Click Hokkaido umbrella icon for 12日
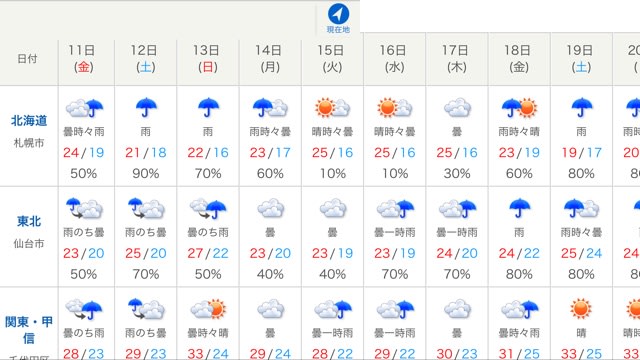The image size is (640, 360). coord(146,108)
